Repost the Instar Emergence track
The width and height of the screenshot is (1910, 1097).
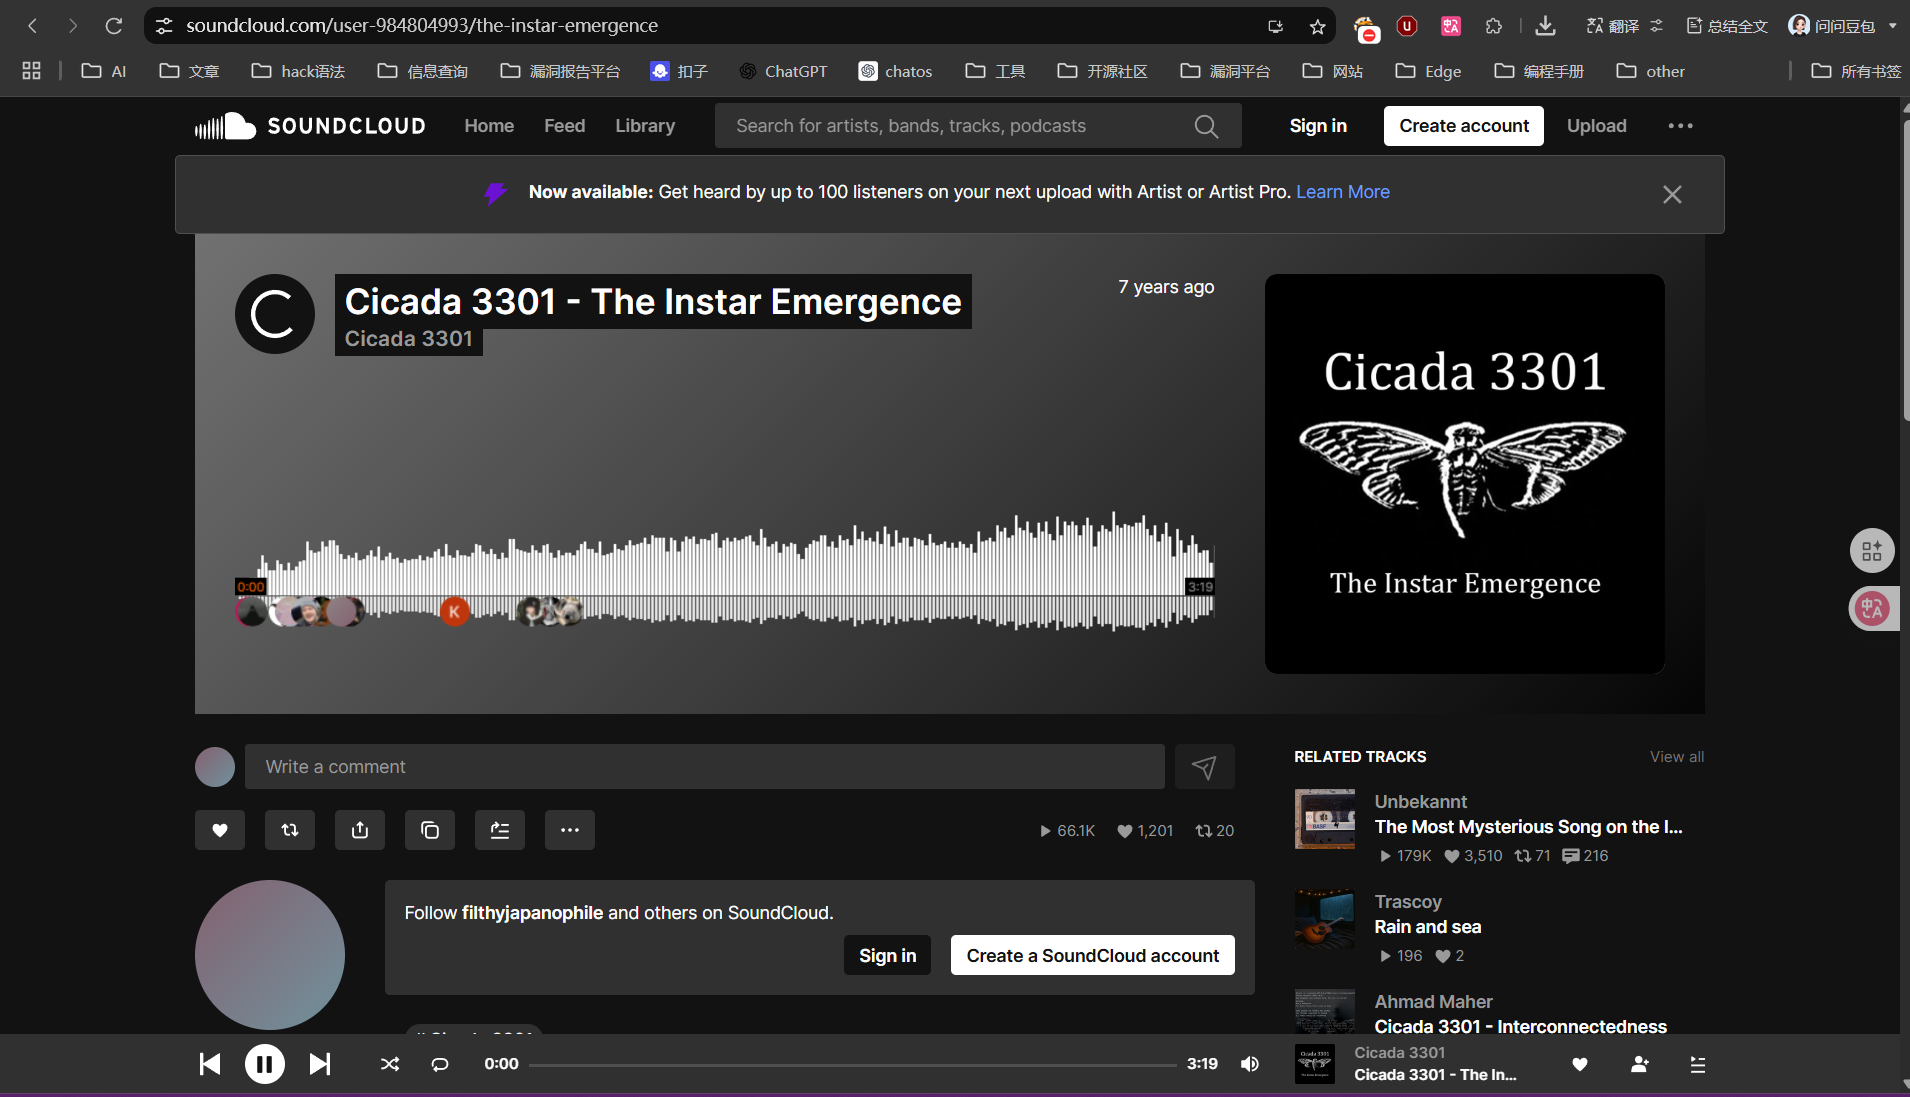[290, 830]
